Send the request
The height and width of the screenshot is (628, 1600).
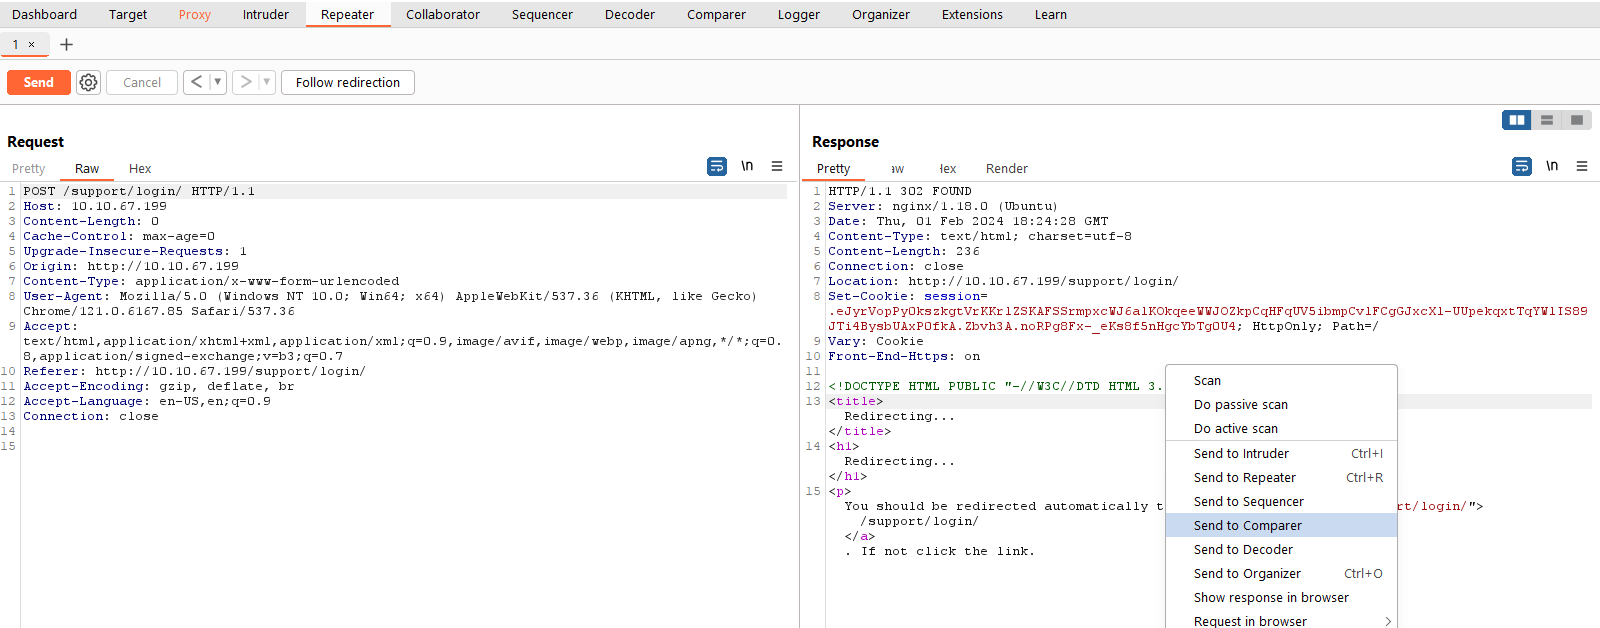tap(39, 82)
